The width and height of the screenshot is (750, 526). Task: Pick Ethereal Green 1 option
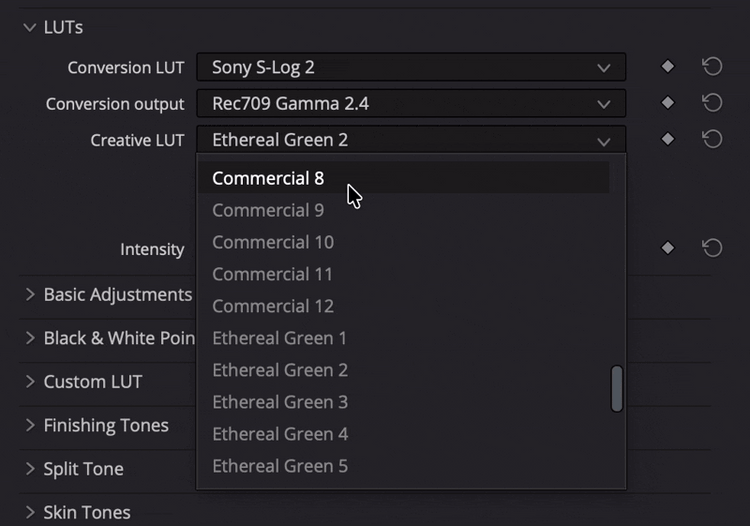[x=404, y=338]
